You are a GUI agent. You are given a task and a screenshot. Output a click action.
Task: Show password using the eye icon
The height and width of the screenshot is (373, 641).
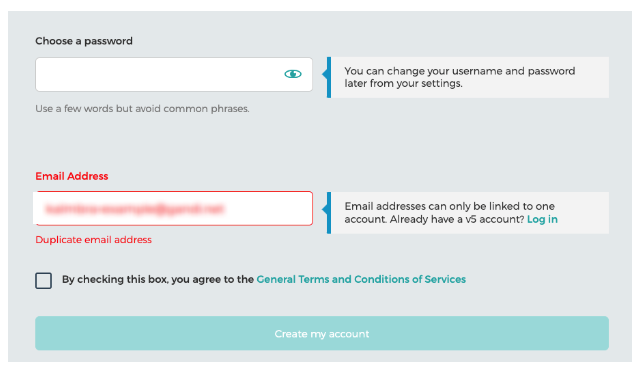tap(293, 74)
